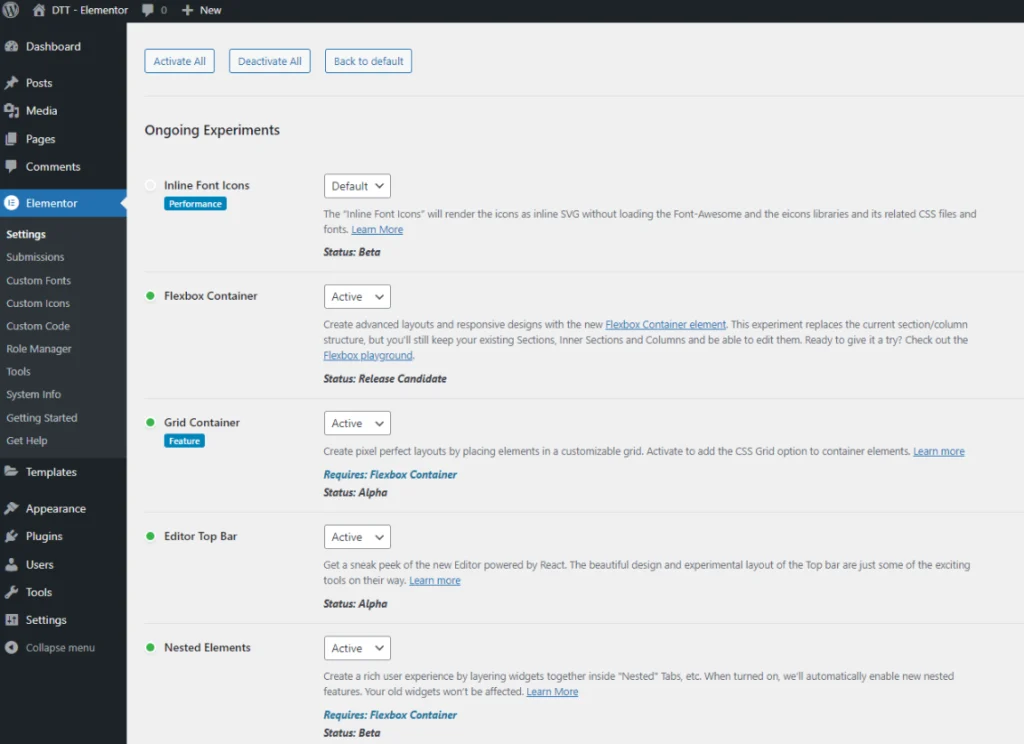
Task: Click the Users person icon
Action: [11, 564]
